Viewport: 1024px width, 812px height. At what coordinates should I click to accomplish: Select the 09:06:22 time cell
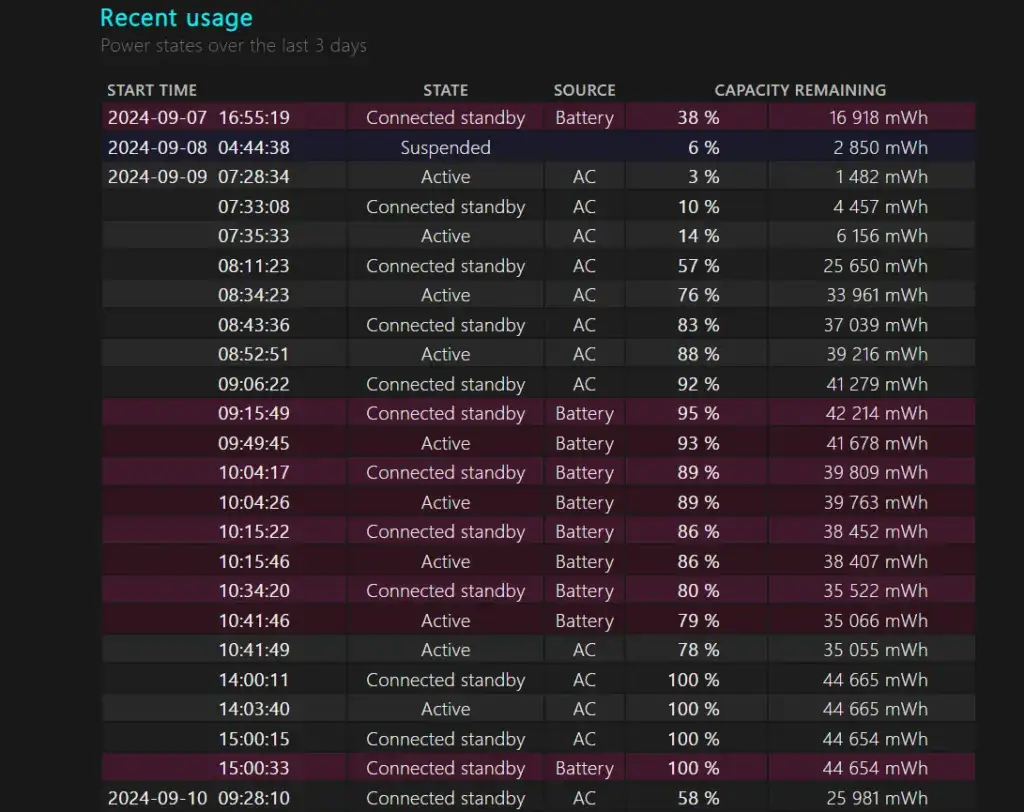[253, 384]
